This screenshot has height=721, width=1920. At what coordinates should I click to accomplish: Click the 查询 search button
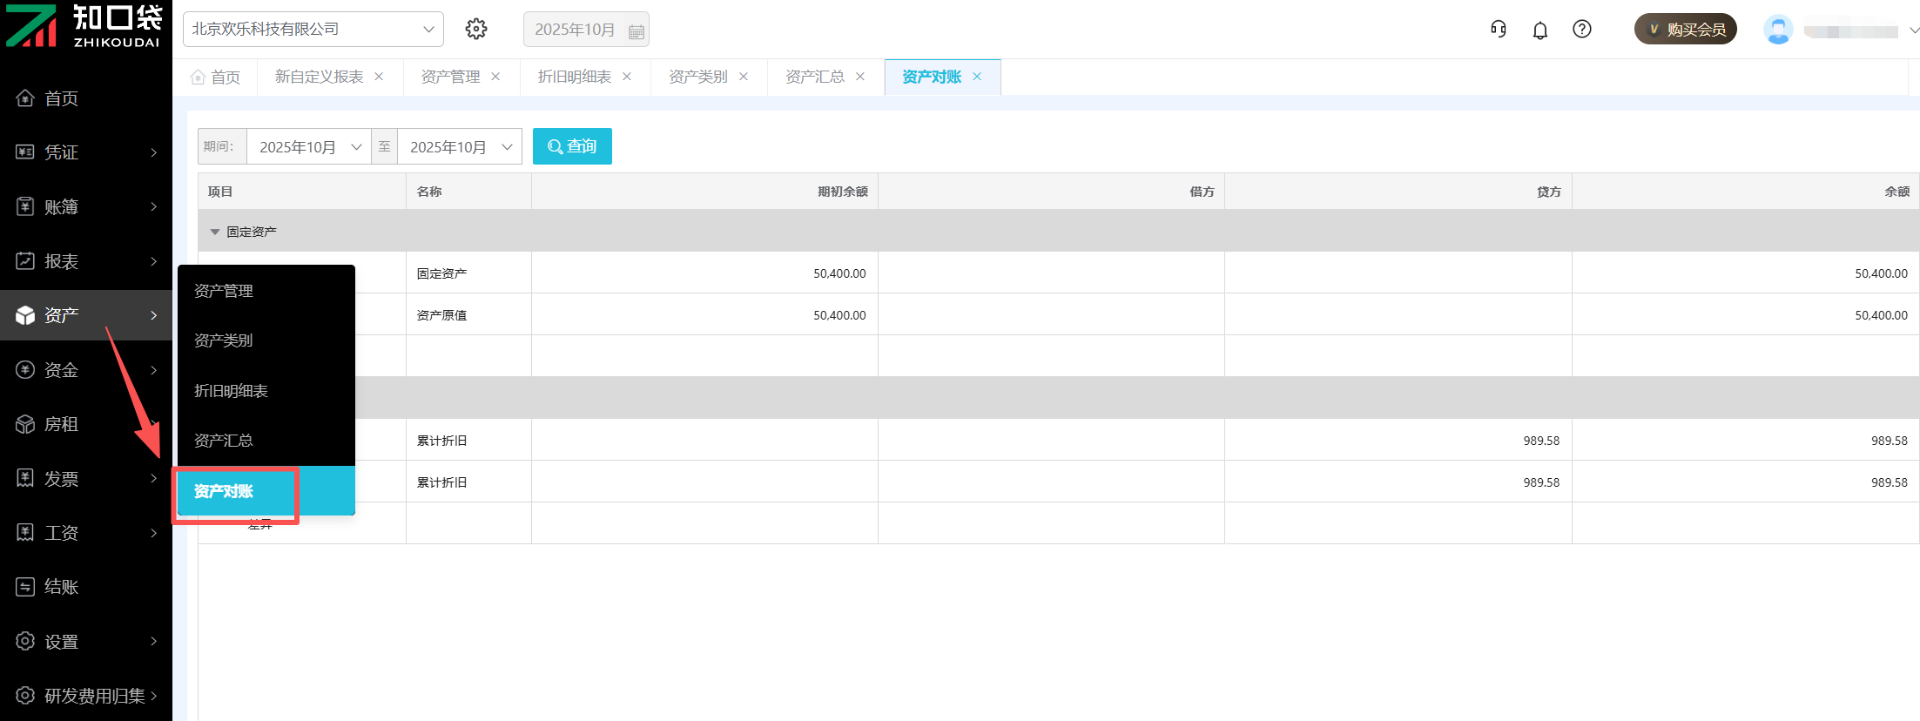(x=572, y=146)
